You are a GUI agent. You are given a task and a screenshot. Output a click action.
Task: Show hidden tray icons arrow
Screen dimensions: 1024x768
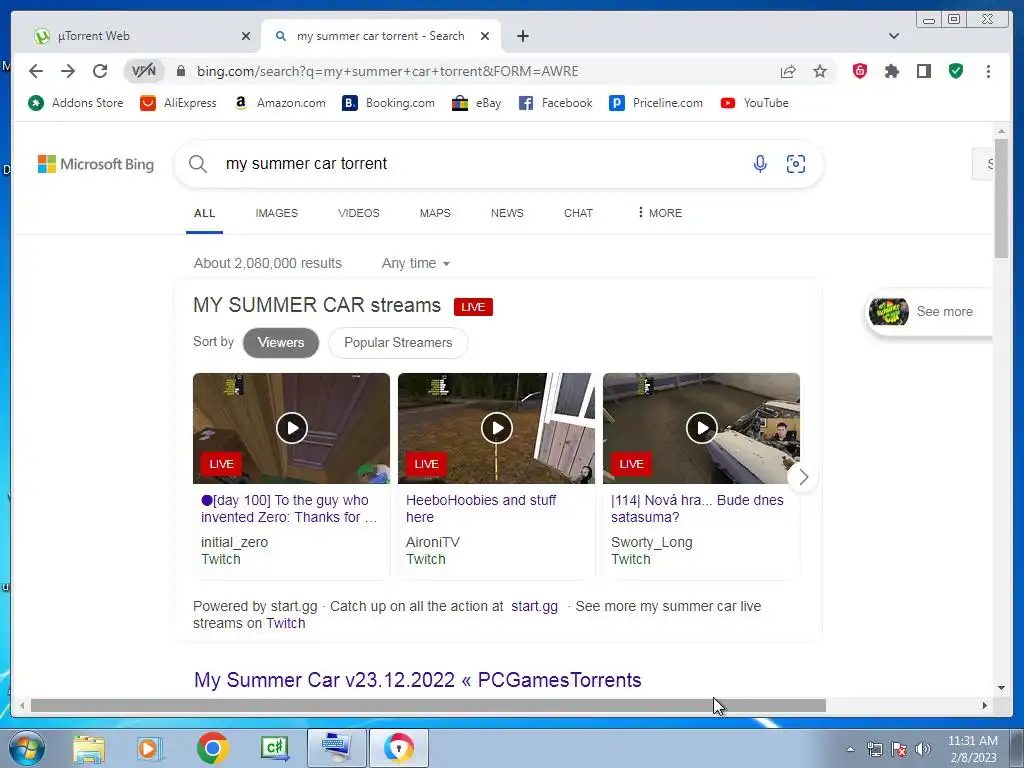(850, 750)
